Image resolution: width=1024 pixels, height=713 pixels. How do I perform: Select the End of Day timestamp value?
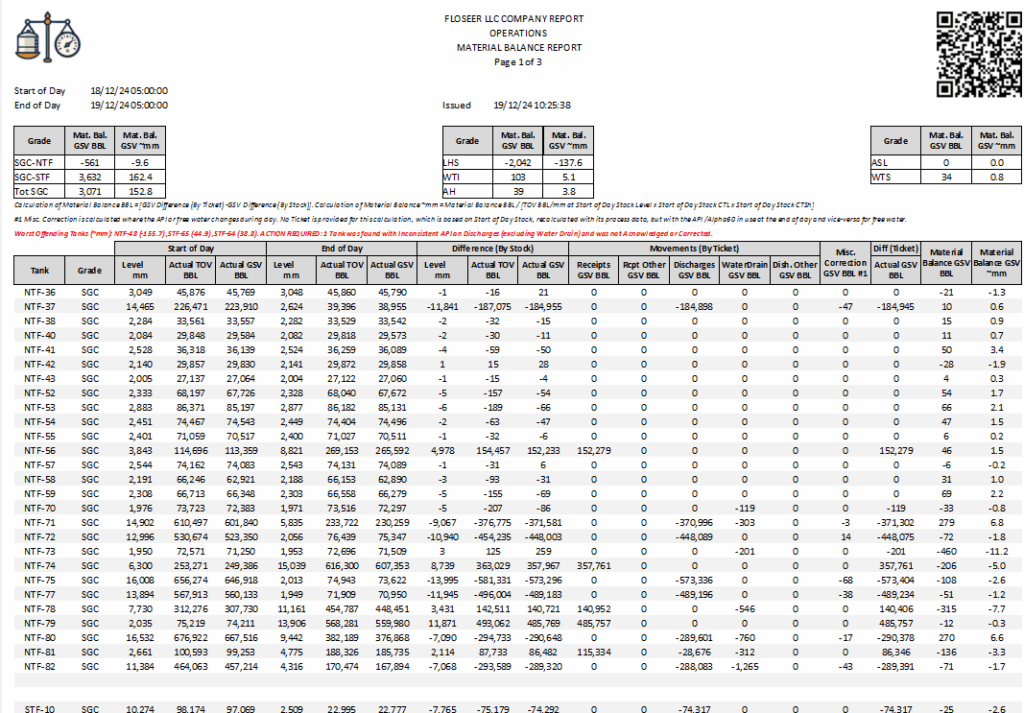coord(129,105)
